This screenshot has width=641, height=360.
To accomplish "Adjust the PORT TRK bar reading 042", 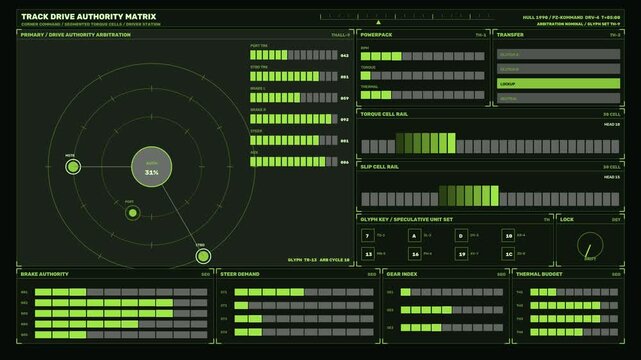I will pos(294,55).
